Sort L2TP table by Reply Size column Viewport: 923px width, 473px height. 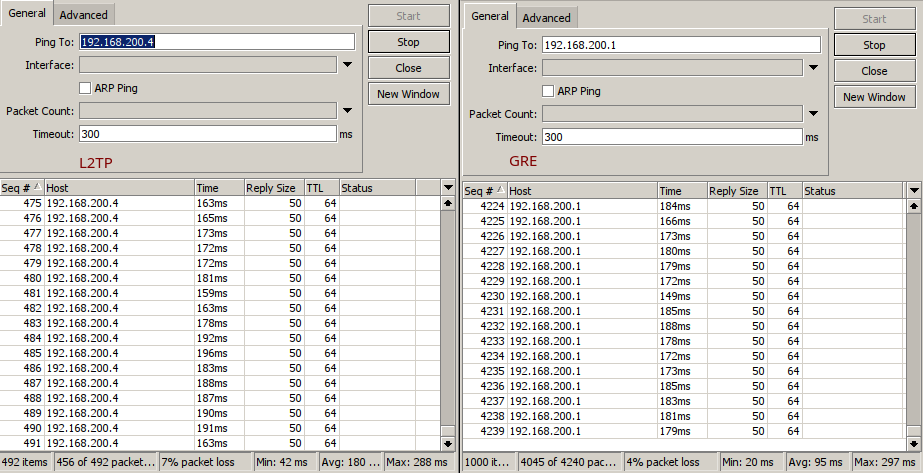274,188
